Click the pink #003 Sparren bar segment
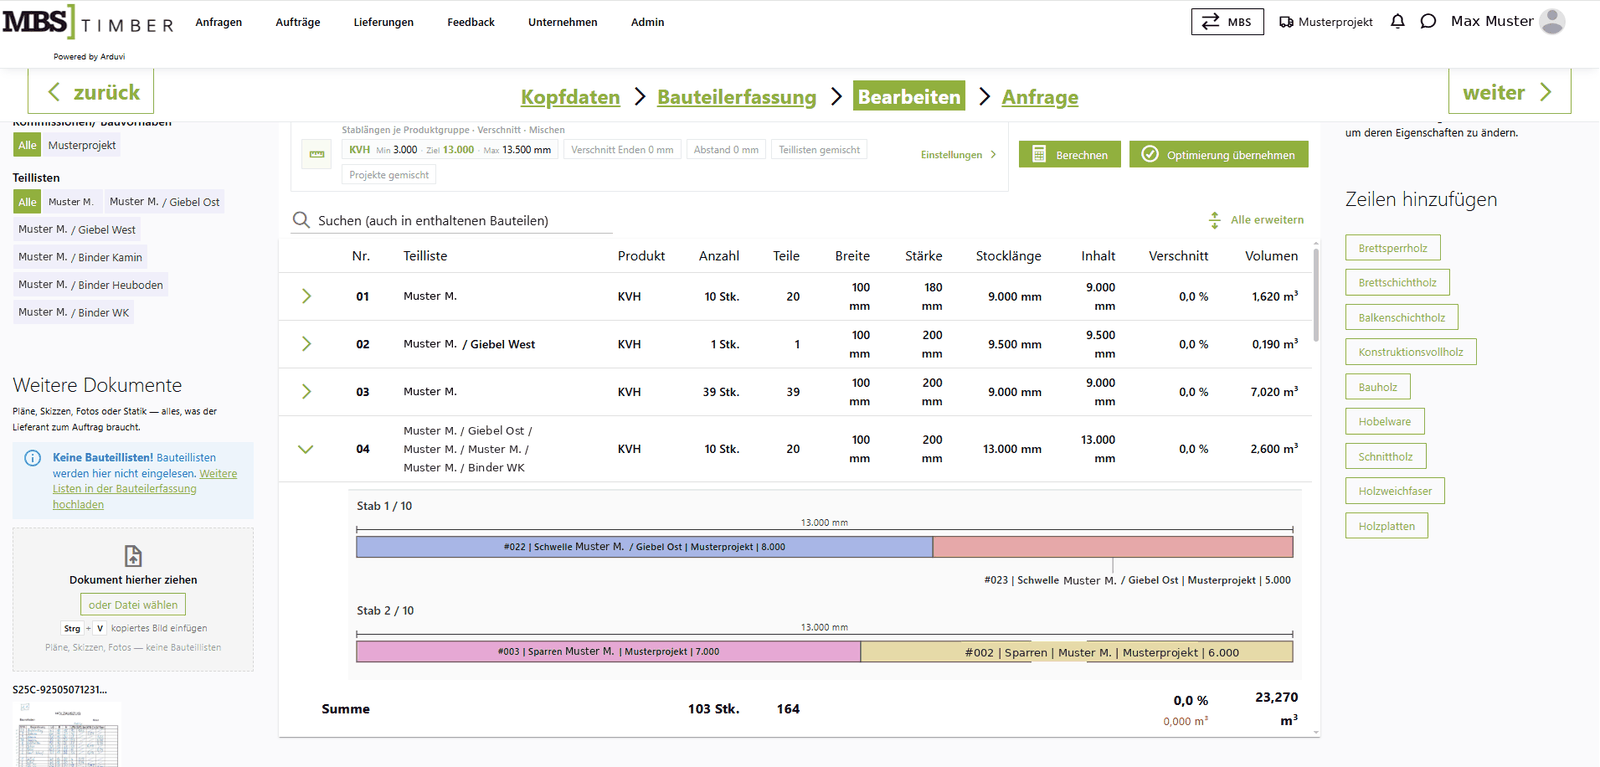The height and width of the screenshot is (767, 1600). tap(608, 652)
